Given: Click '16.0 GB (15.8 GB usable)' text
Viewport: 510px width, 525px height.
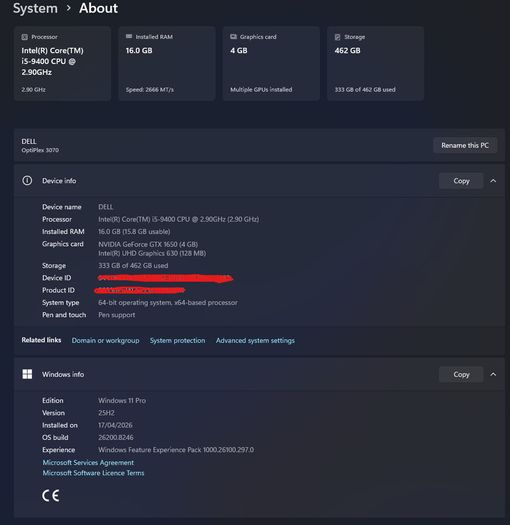Looking at the screenshot, I should (134, 232).
